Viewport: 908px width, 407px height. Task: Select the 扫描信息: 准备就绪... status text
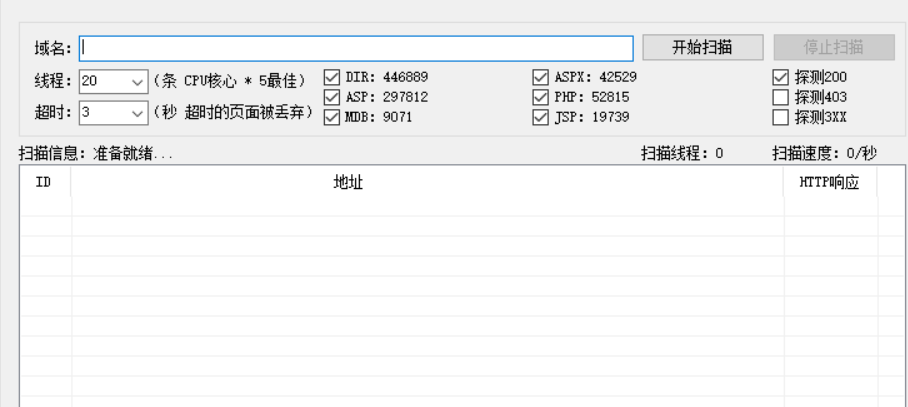(96, 153)
